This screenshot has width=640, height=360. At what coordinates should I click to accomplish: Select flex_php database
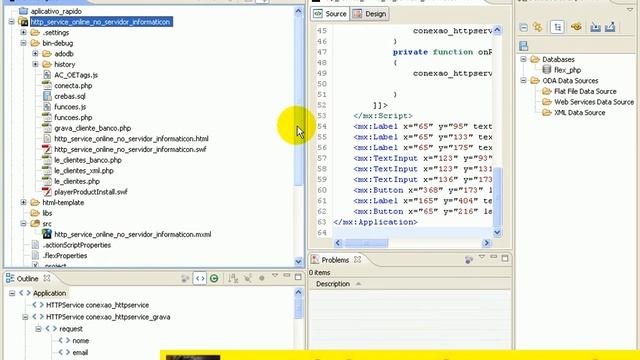pos(567,70)
